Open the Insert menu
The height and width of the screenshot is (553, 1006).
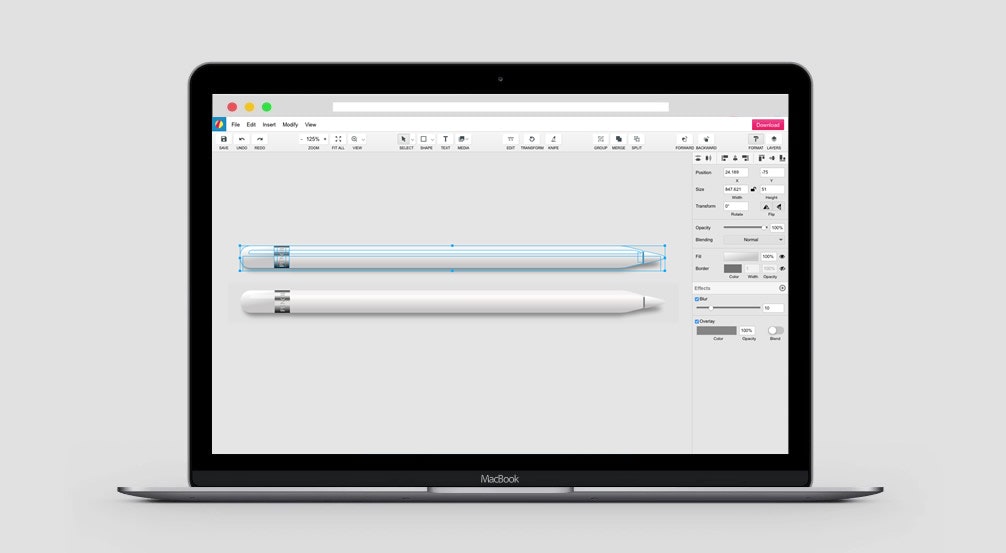(x=269, y=124)
